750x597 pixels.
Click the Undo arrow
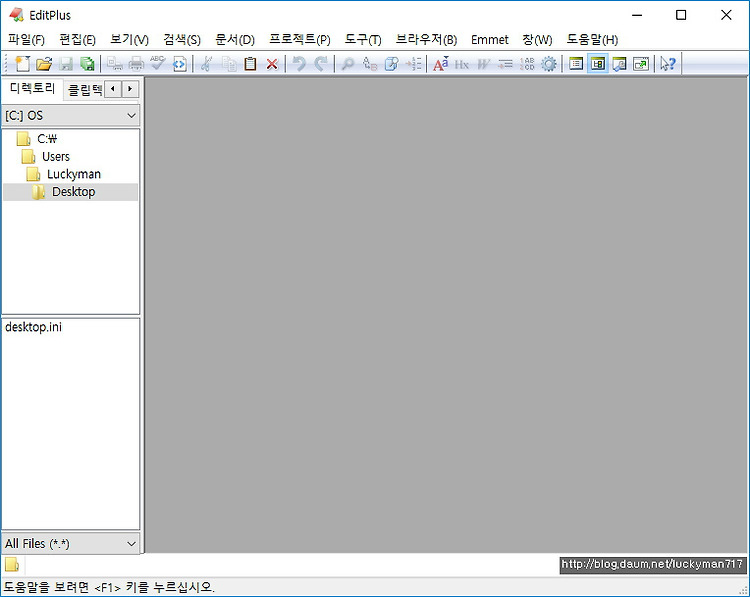(299, 64)
